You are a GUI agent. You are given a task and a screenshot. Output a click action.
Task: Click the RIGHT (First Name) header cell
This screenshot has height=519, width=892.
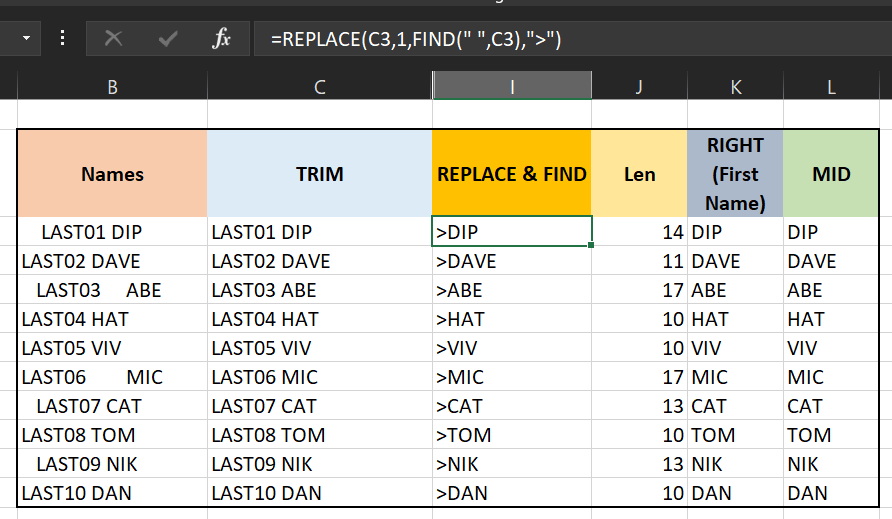tap(735, 174)
